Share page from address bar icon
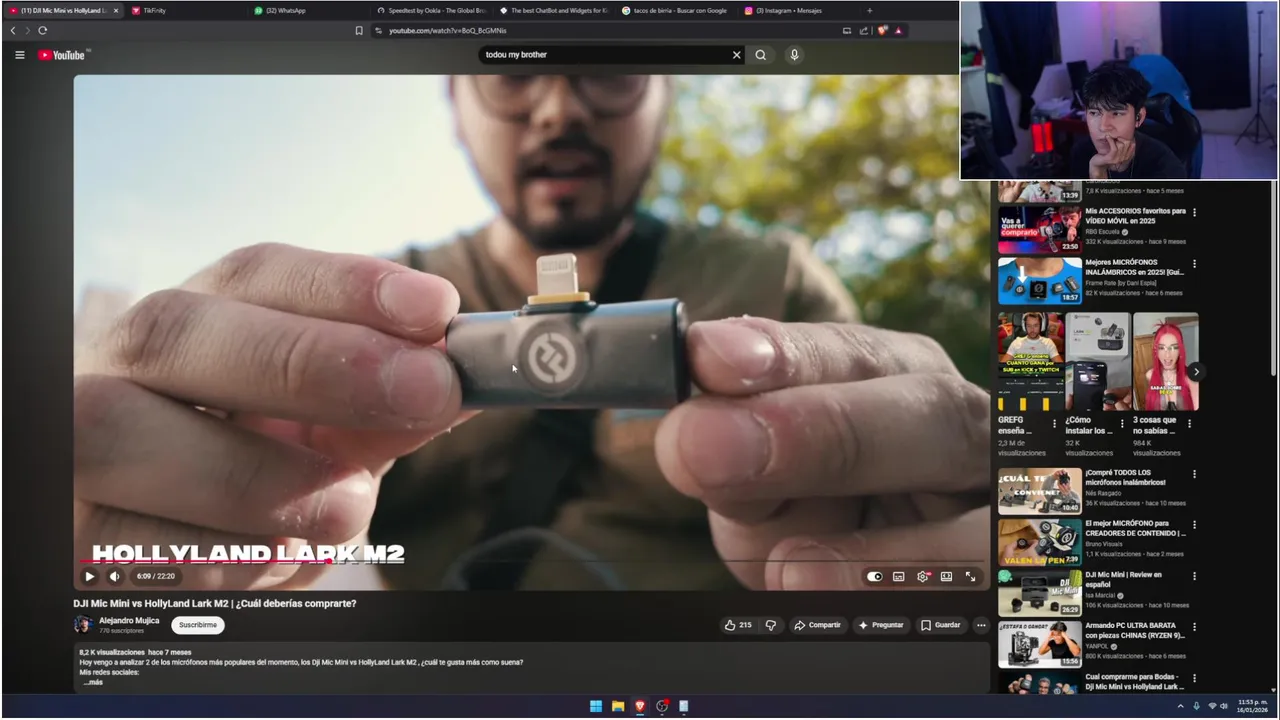Image resolution: width=1280 pixels, height=720 pixels. pyautogui.click(x=863, y=31)
